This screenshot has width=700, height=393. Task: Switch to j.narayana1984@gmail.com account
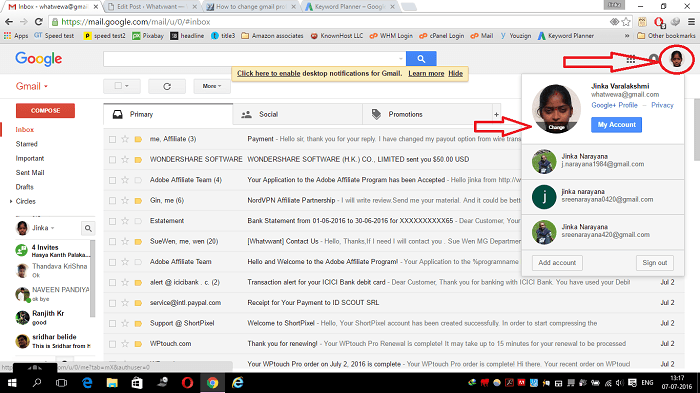tap(603, 161)
